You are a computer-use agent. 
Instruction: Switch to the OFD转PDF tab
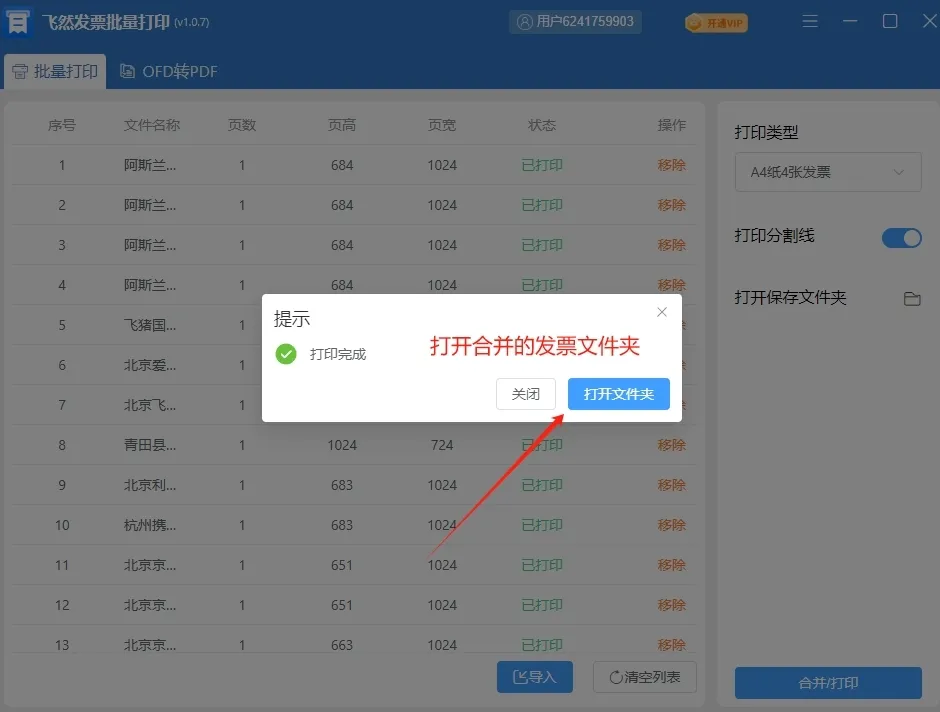(x=169, y=71)
